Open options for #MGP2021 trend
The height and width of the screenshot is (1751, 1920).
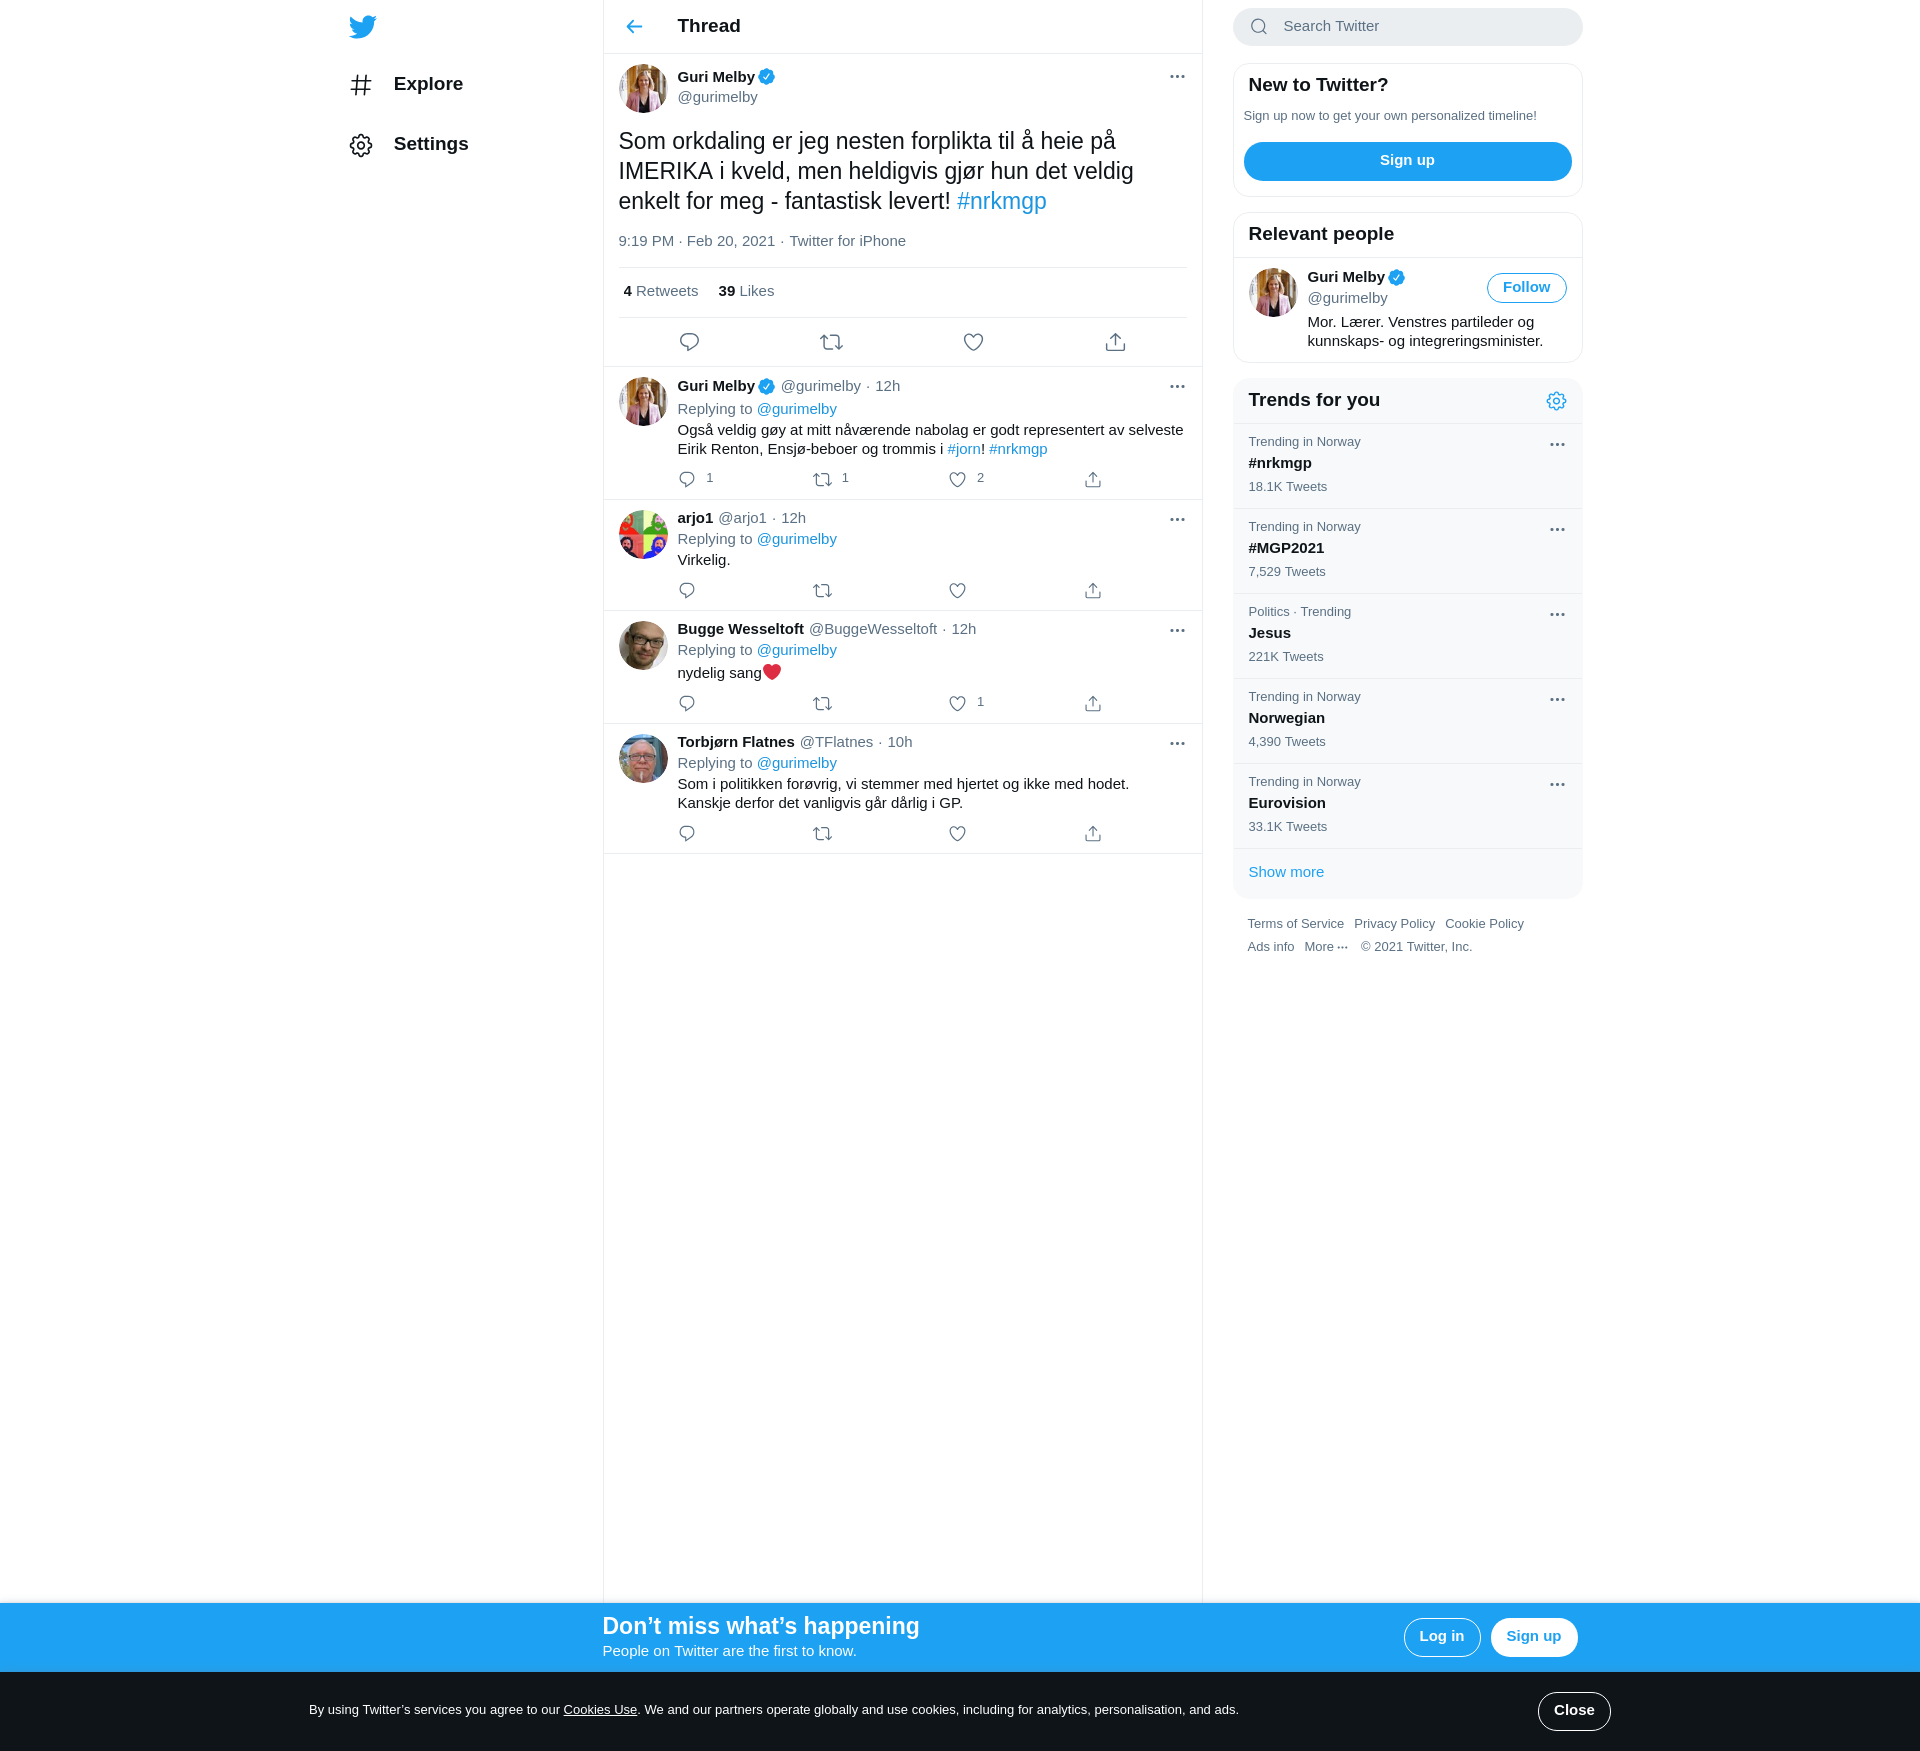tap(1557, 530)
